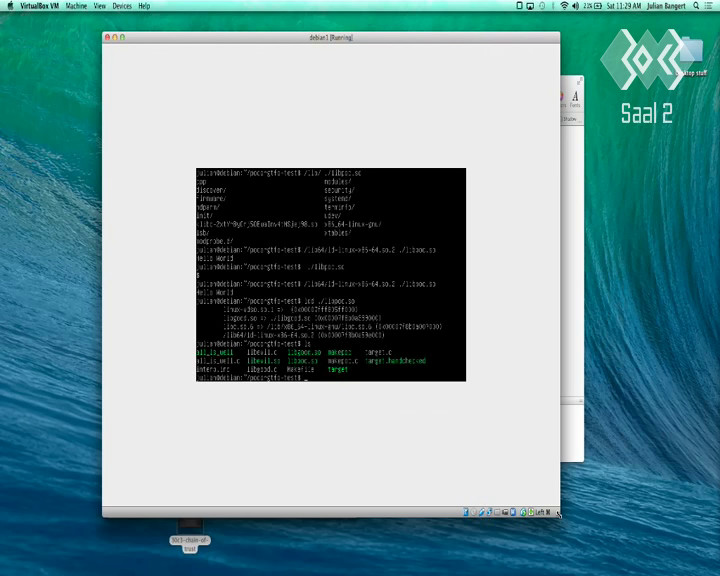This screenshot has width=720, height=576.
Task: Click the Time Machine menu bar icon
Action: point(542,6)
